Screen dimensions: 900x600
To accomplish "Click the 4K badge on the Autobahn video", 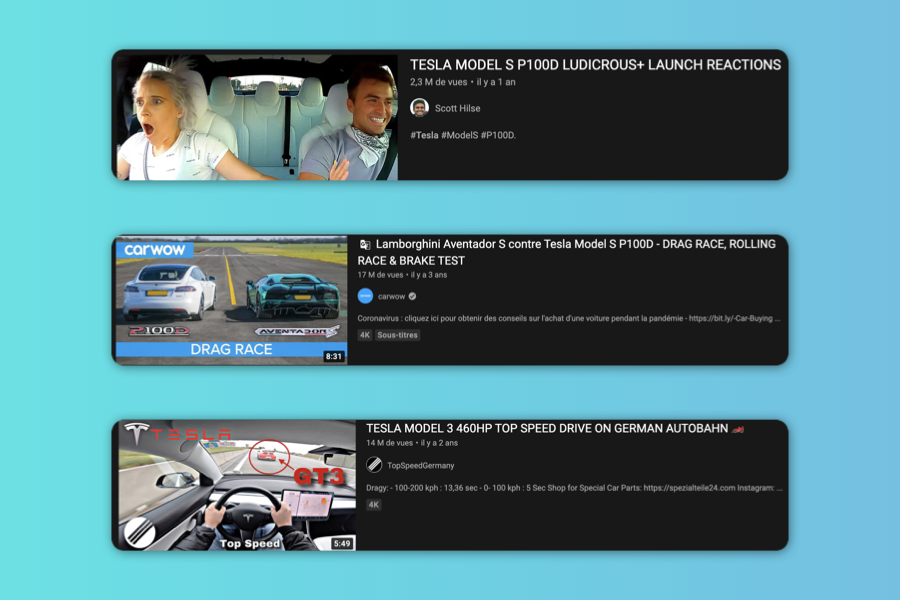I will pyautogui.click(x=374, y=505).
